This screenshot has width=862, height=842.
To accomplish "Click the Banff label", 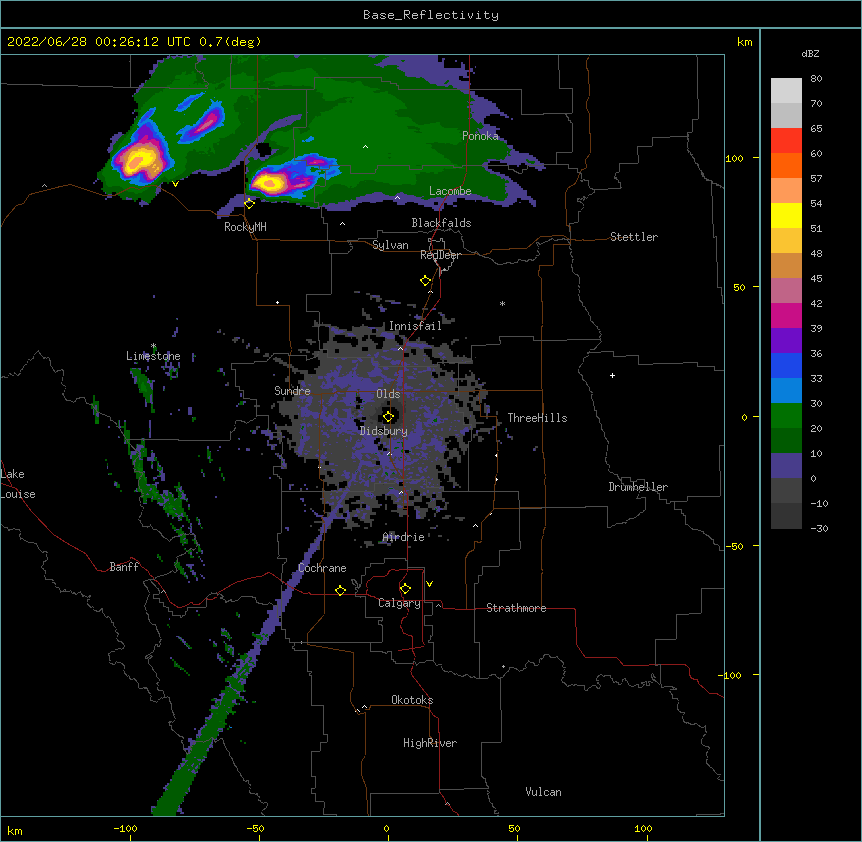I will coord(124,567).
